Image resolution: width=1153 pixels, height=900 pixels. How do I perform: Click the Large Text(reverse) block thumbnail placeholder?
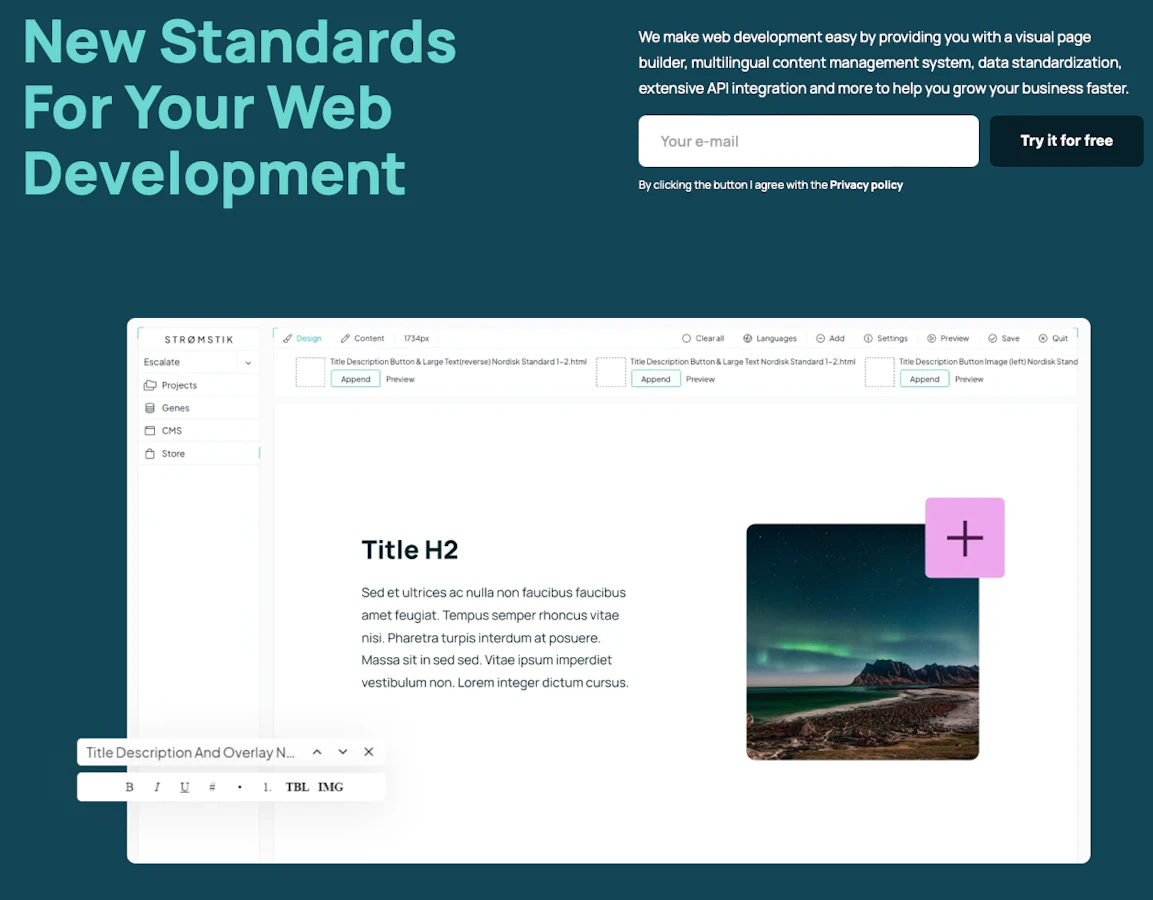[x=310, y=372]
